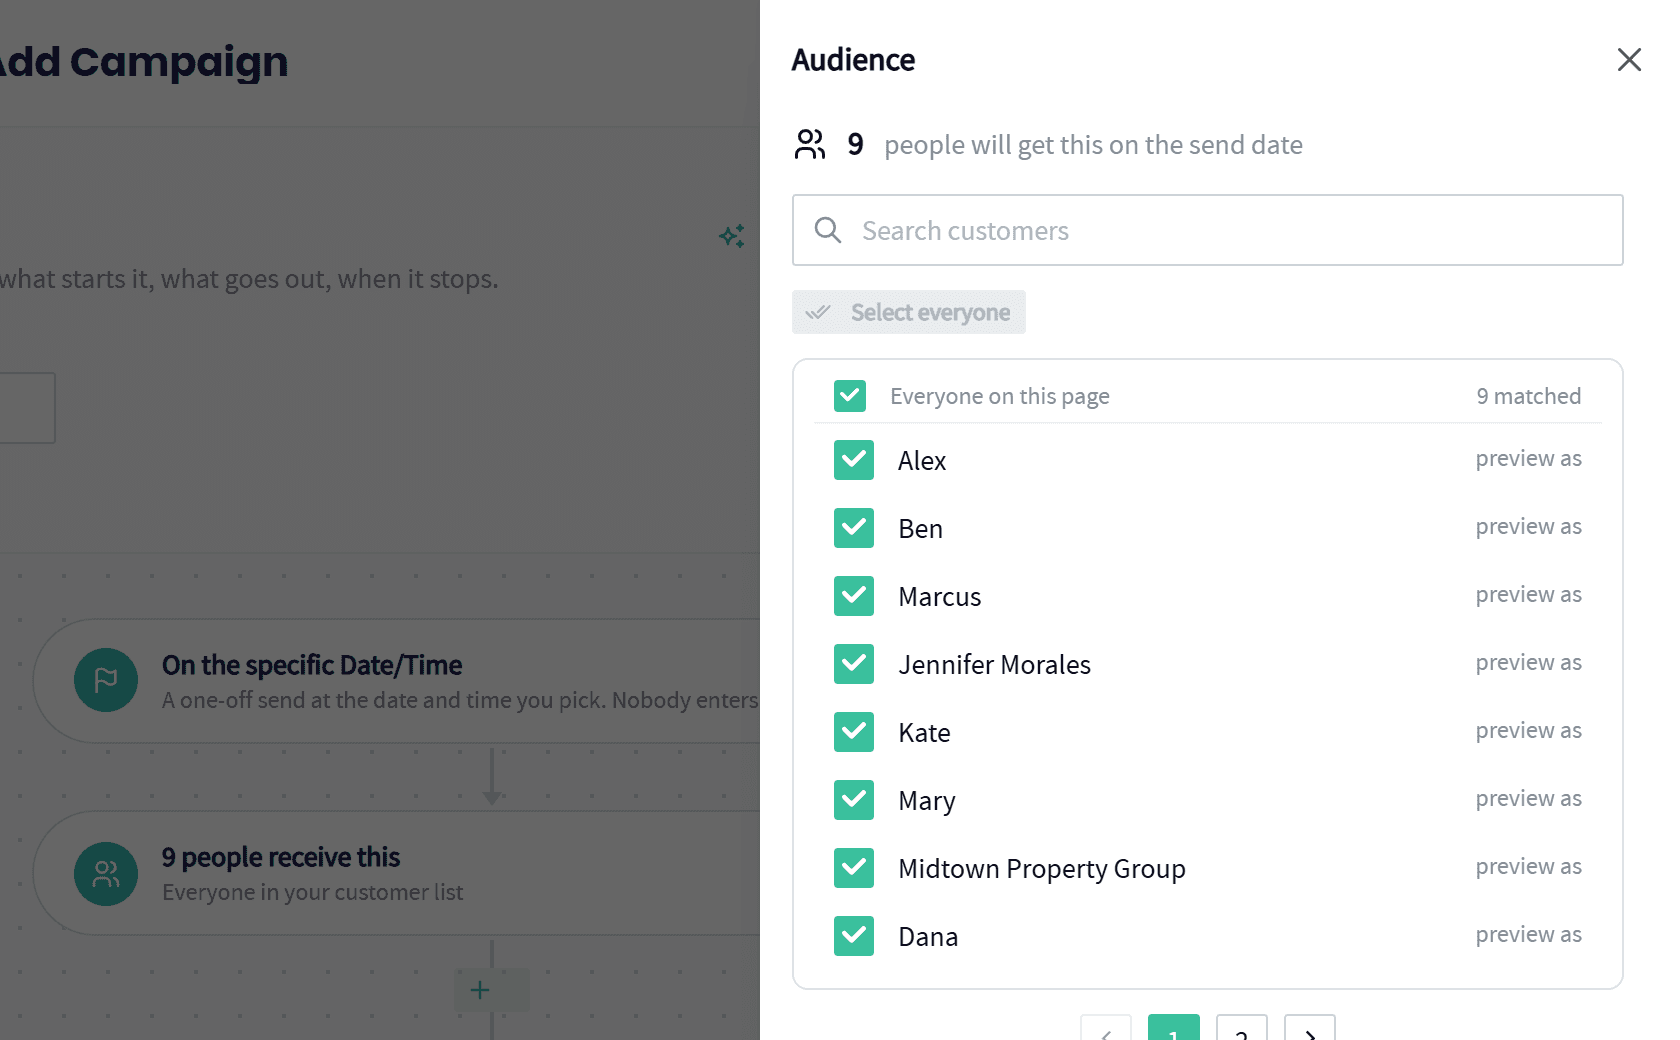Click preview as for Kate

tap(1528, 731)
